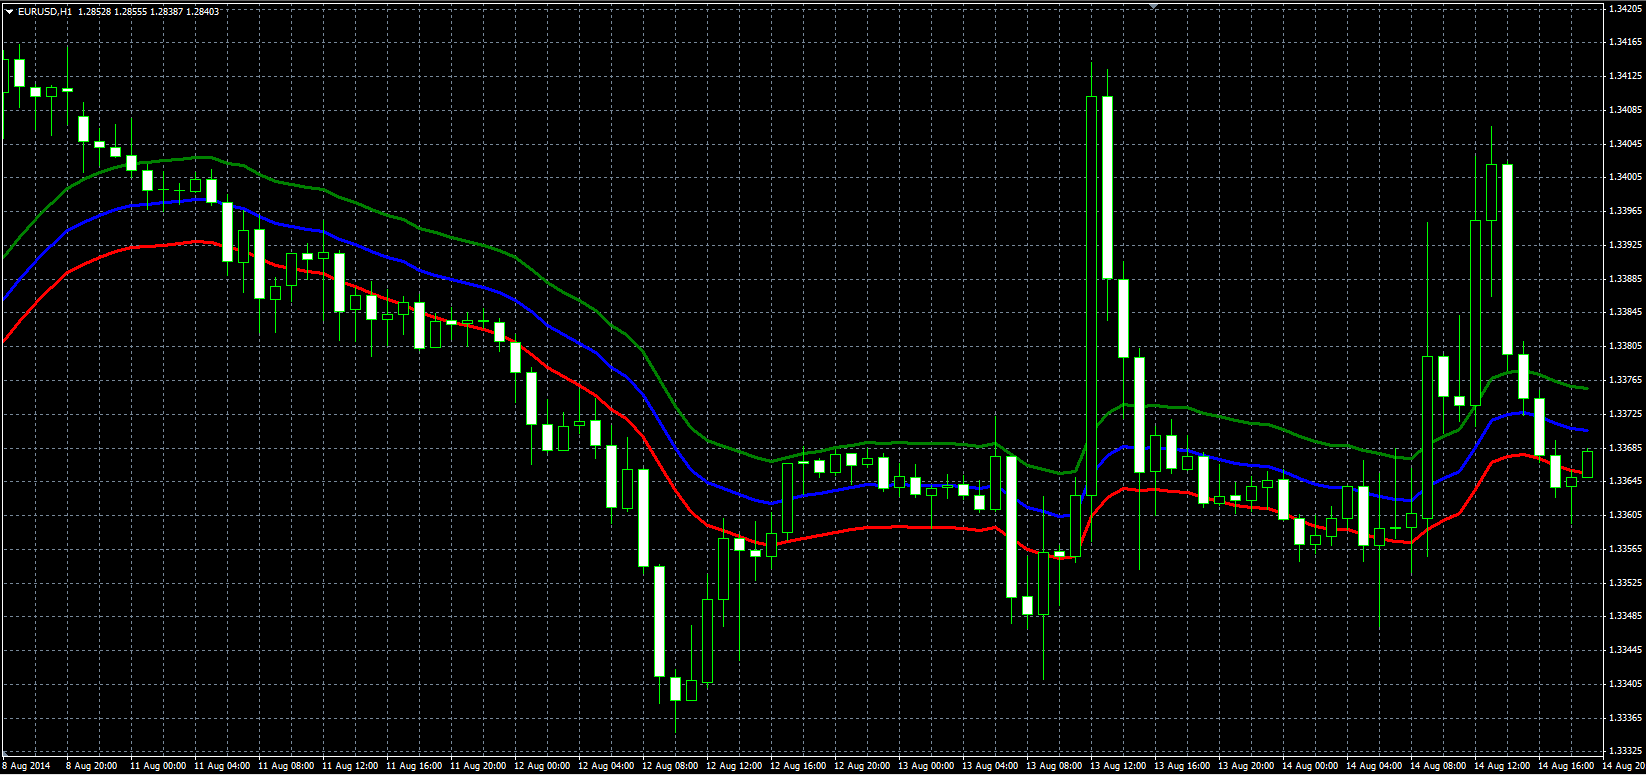Click the 12 Aug 12:00 time label

pyautogui.click(x=734, y=766)
